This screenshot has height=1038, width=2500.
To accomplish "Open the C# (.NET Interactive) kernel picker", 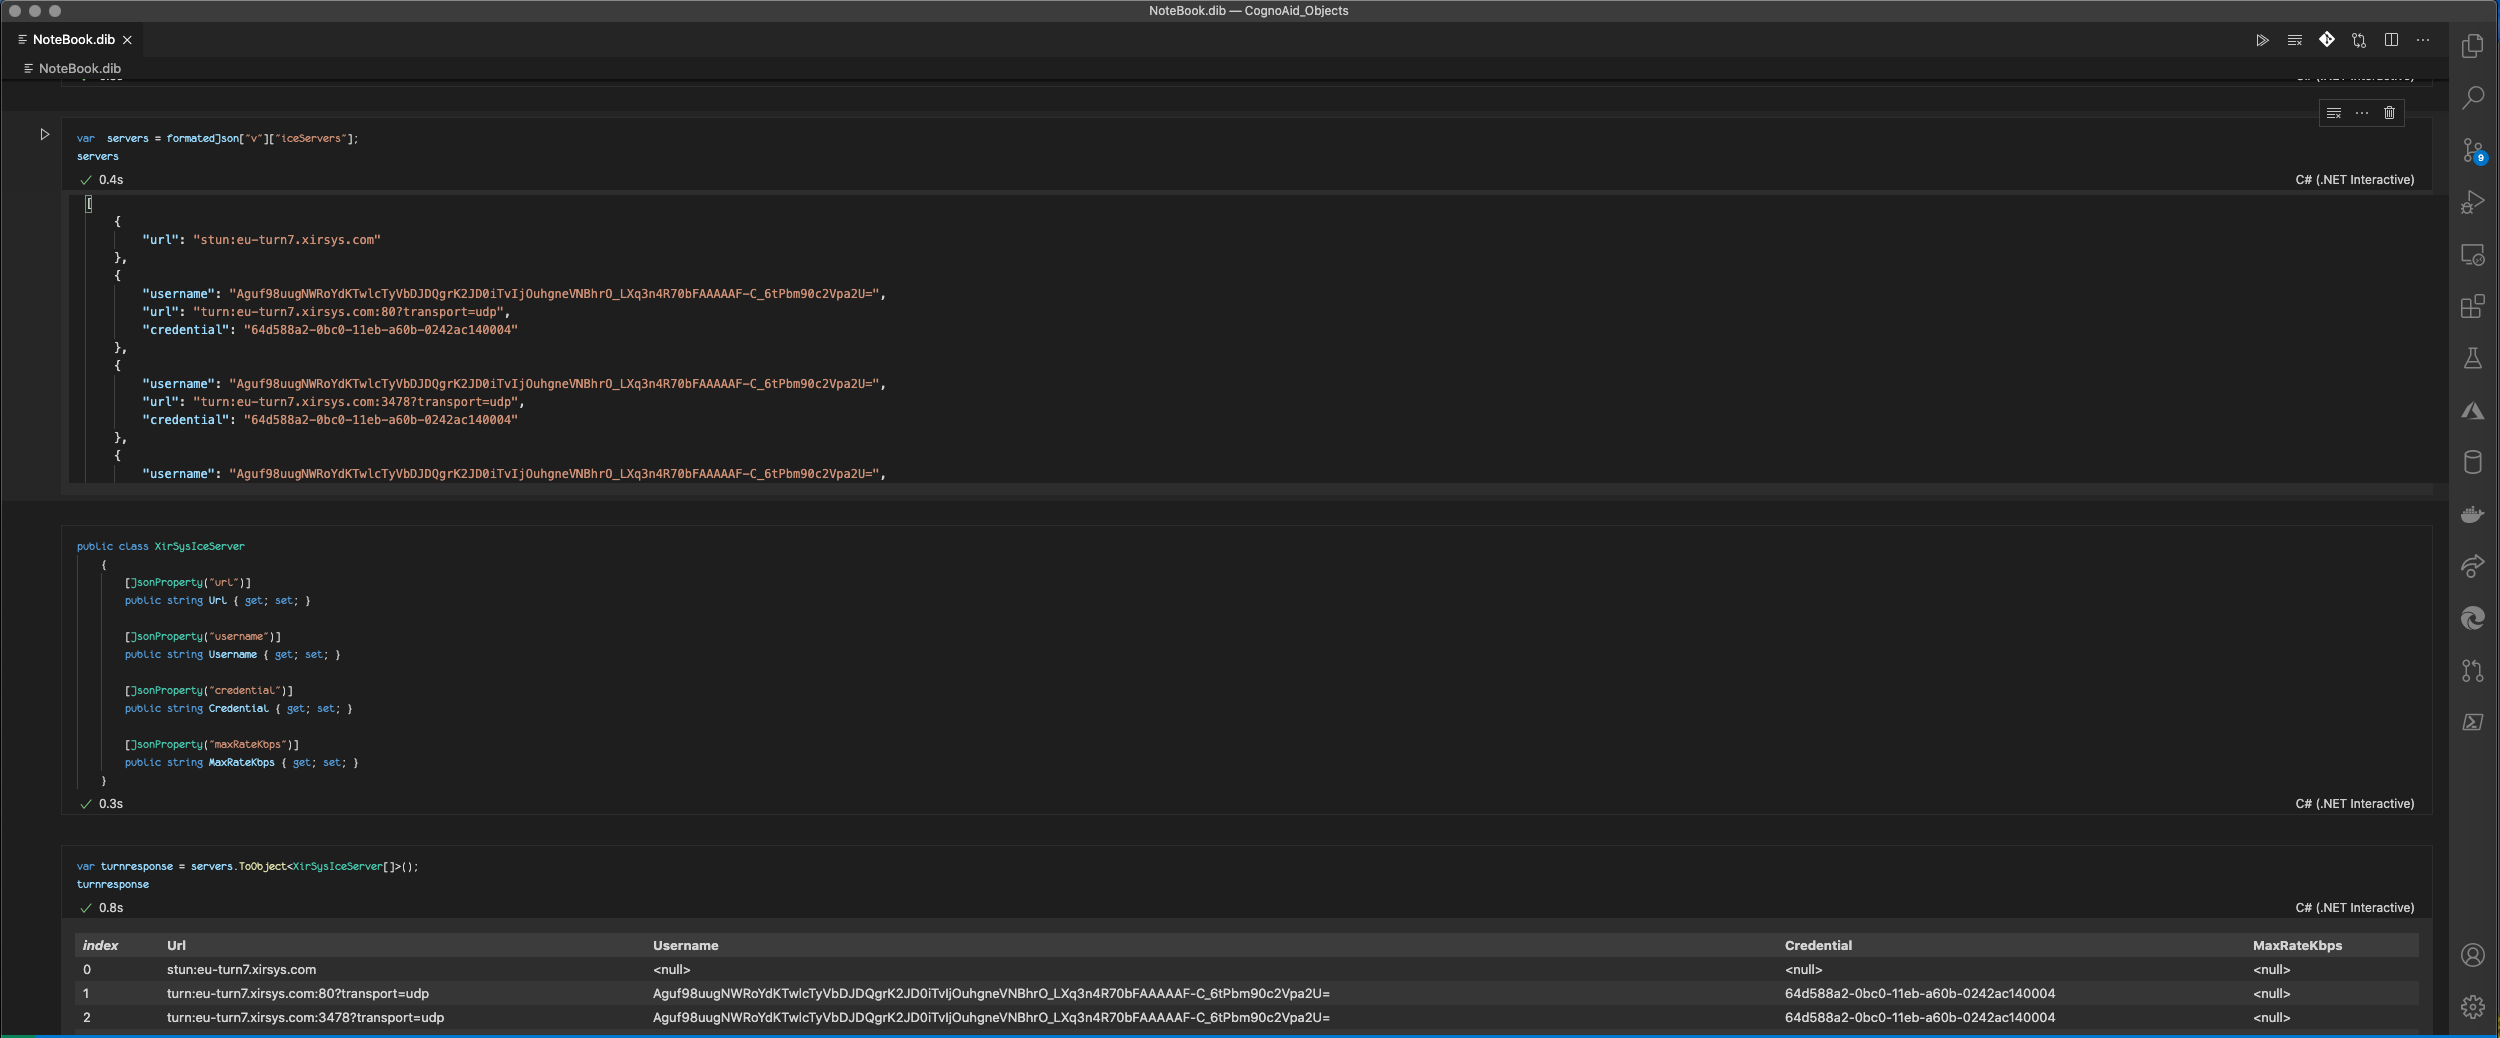I will 2354,180.
